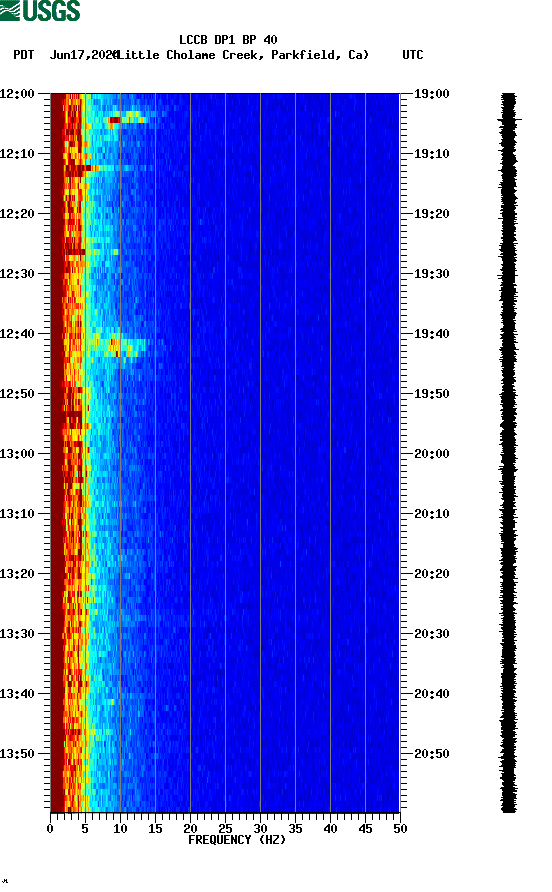Click the 40 Hz axis tick label
The width and height of the screenshot is (552, 892).
pyautogui.click(x=330, y=829)
